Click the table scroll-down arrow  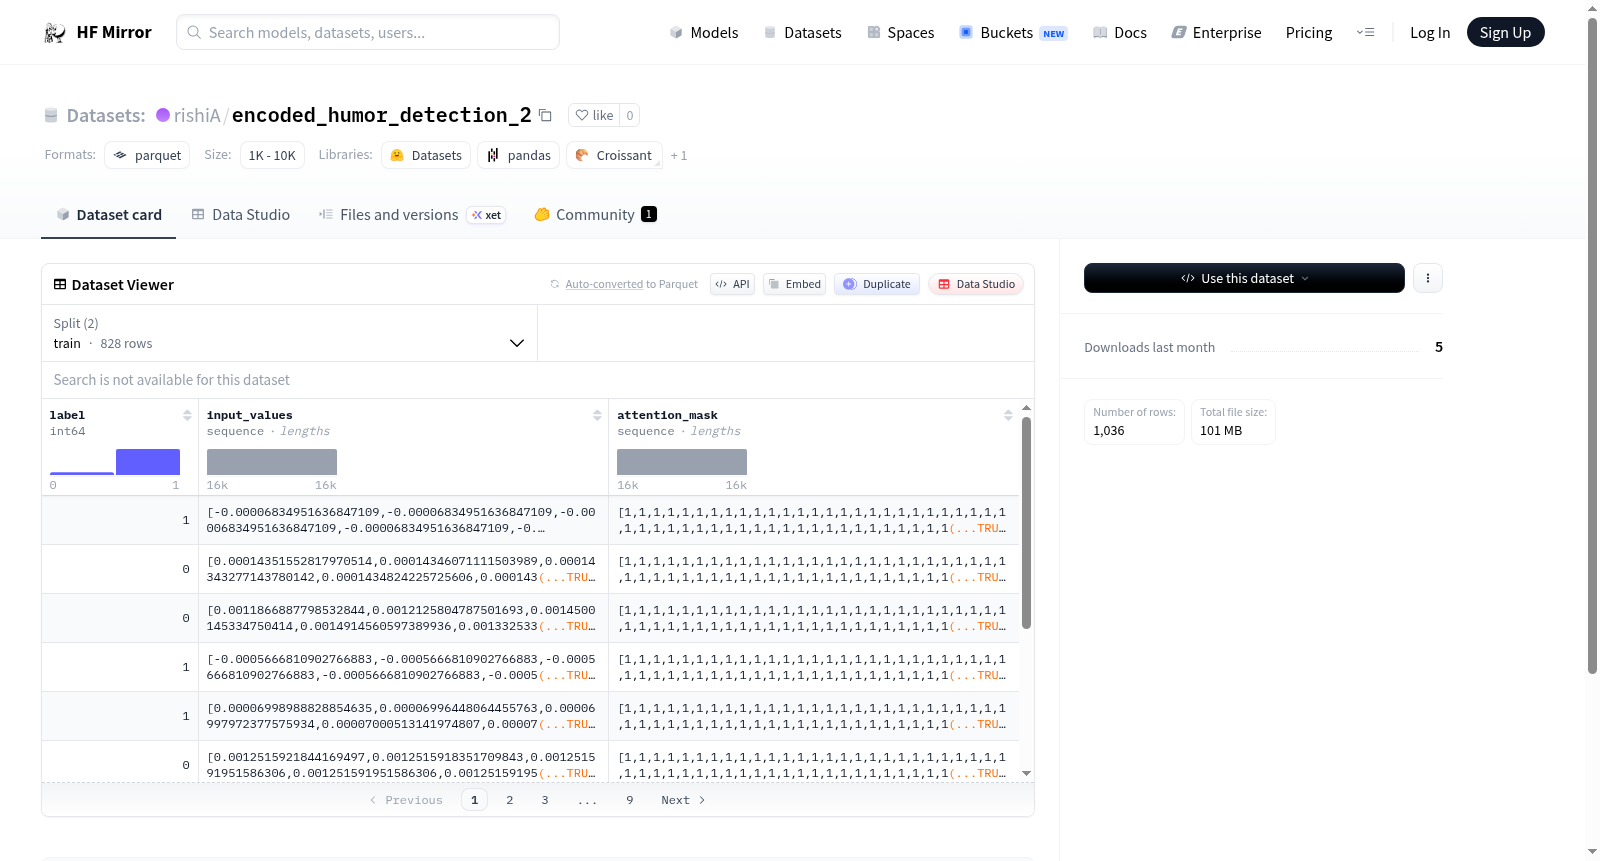[x=1026, y=773]
